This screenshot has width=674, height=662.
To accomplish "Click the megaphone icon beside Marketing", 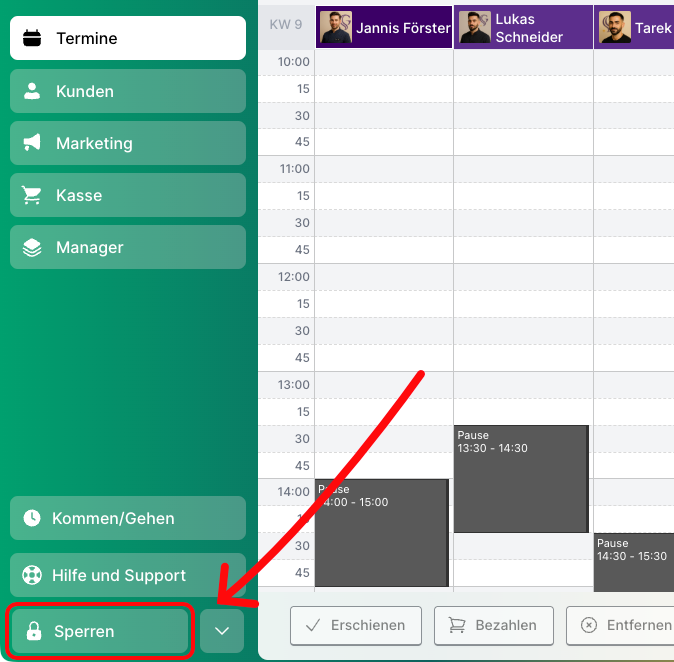I will pyautogui.click(x=32, y=143).
